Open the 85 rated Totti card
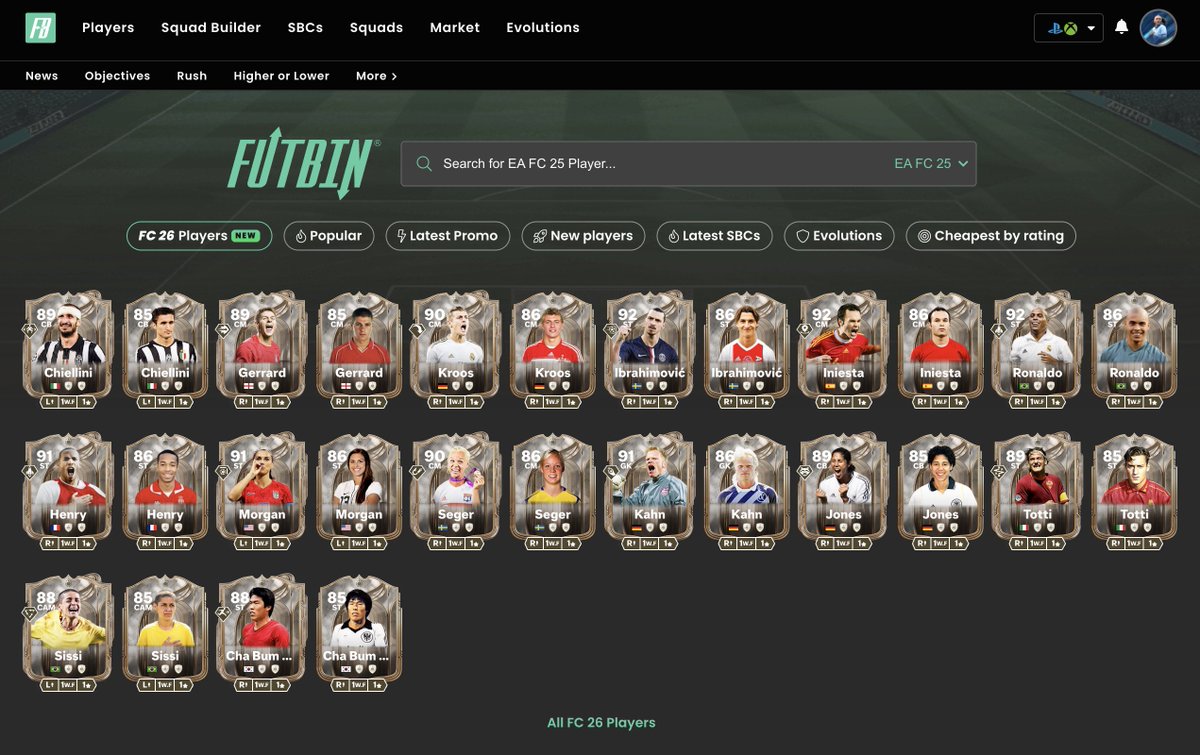 (1135, 492)
